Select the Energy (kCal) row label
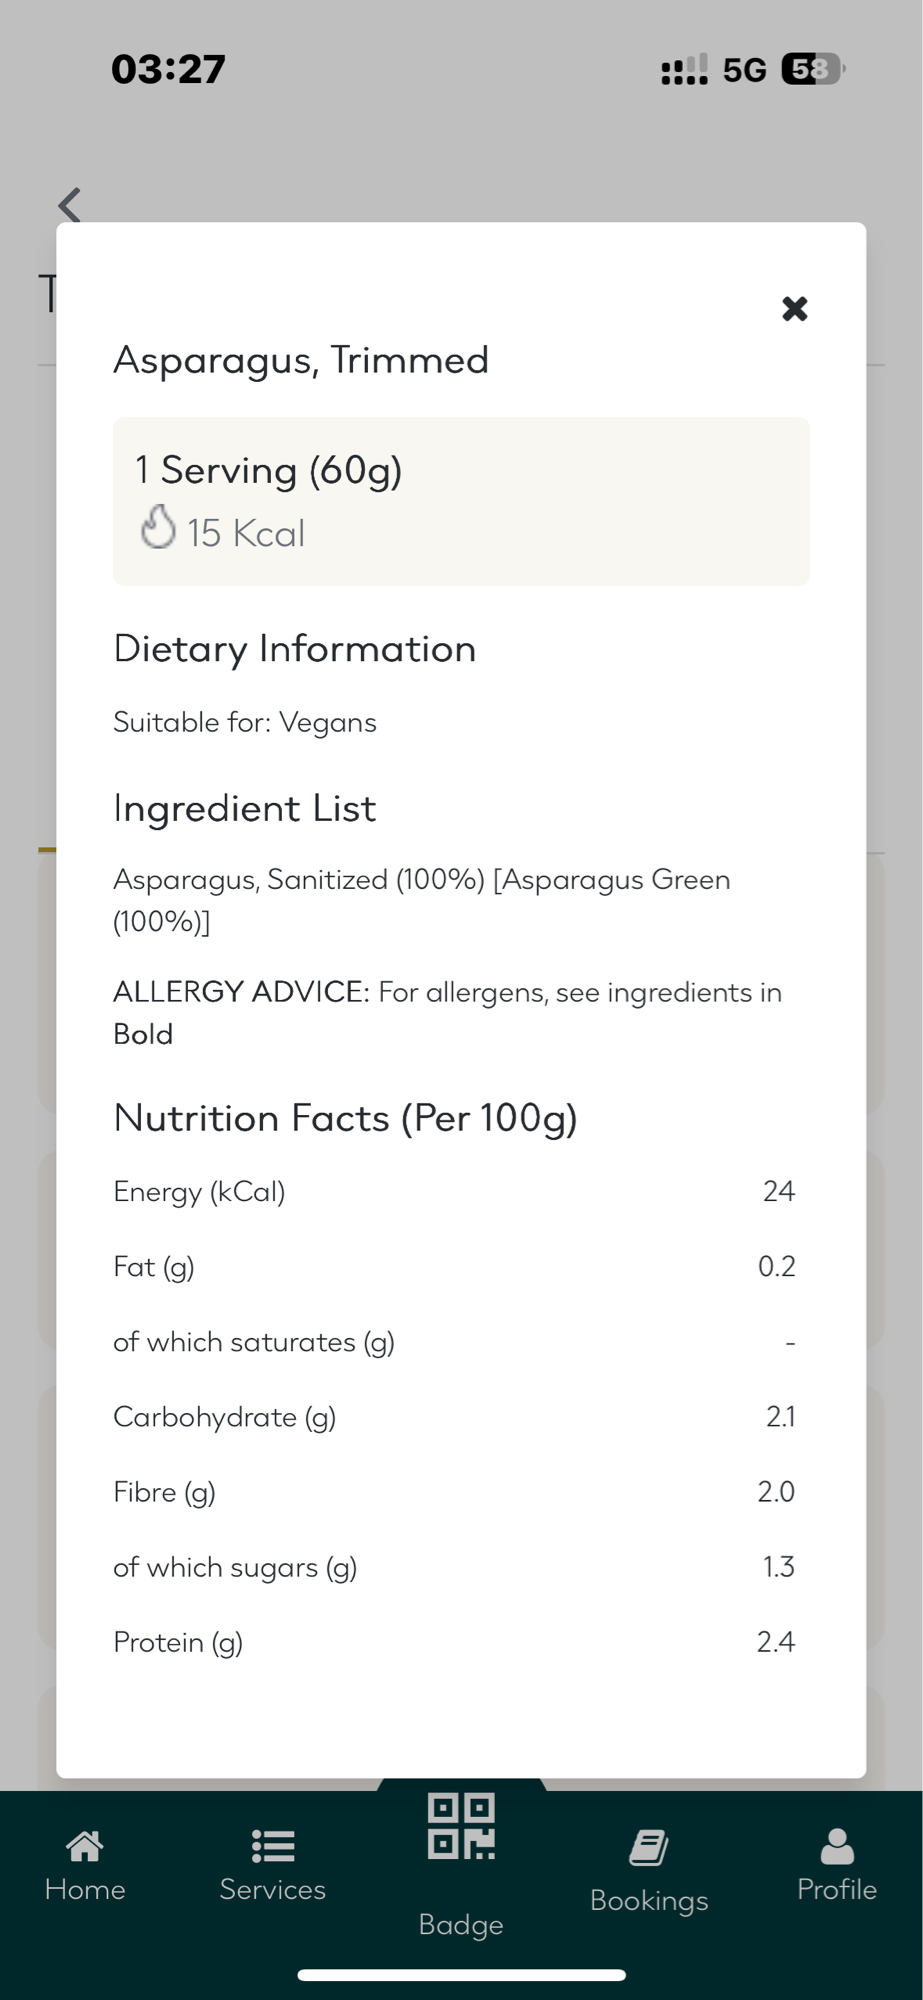 199,1192
